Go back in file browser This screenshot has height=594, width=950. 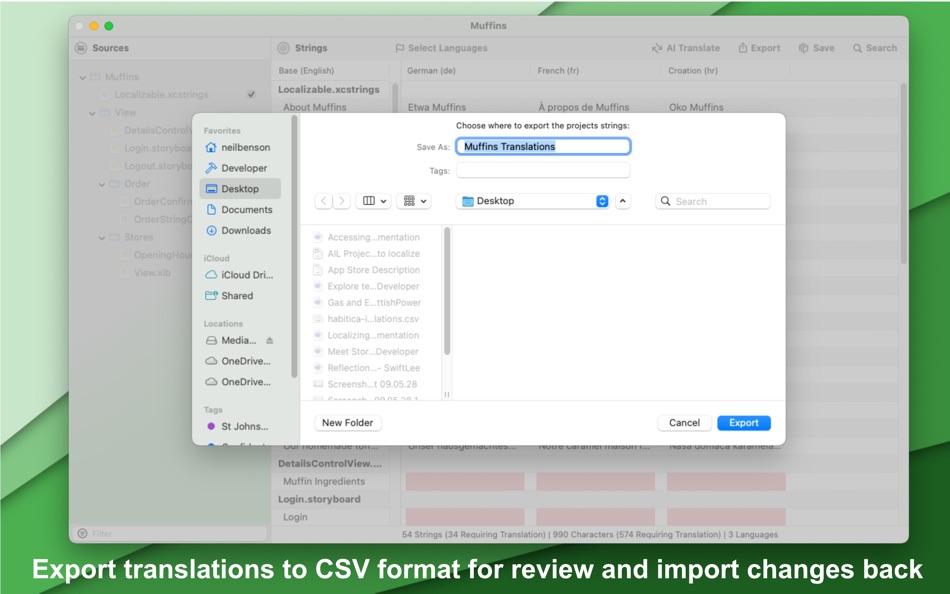coord(324,201)
